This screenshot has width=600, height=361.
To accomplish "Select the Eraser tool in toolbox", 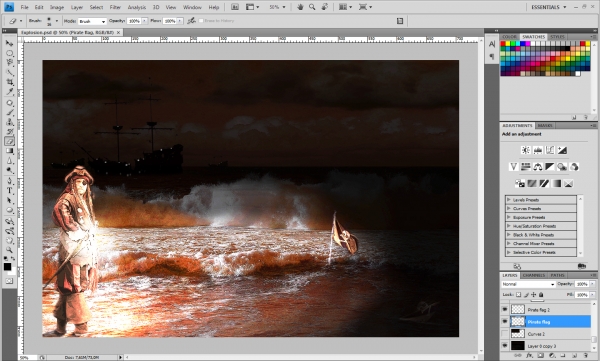I will (x=9, y=141).
